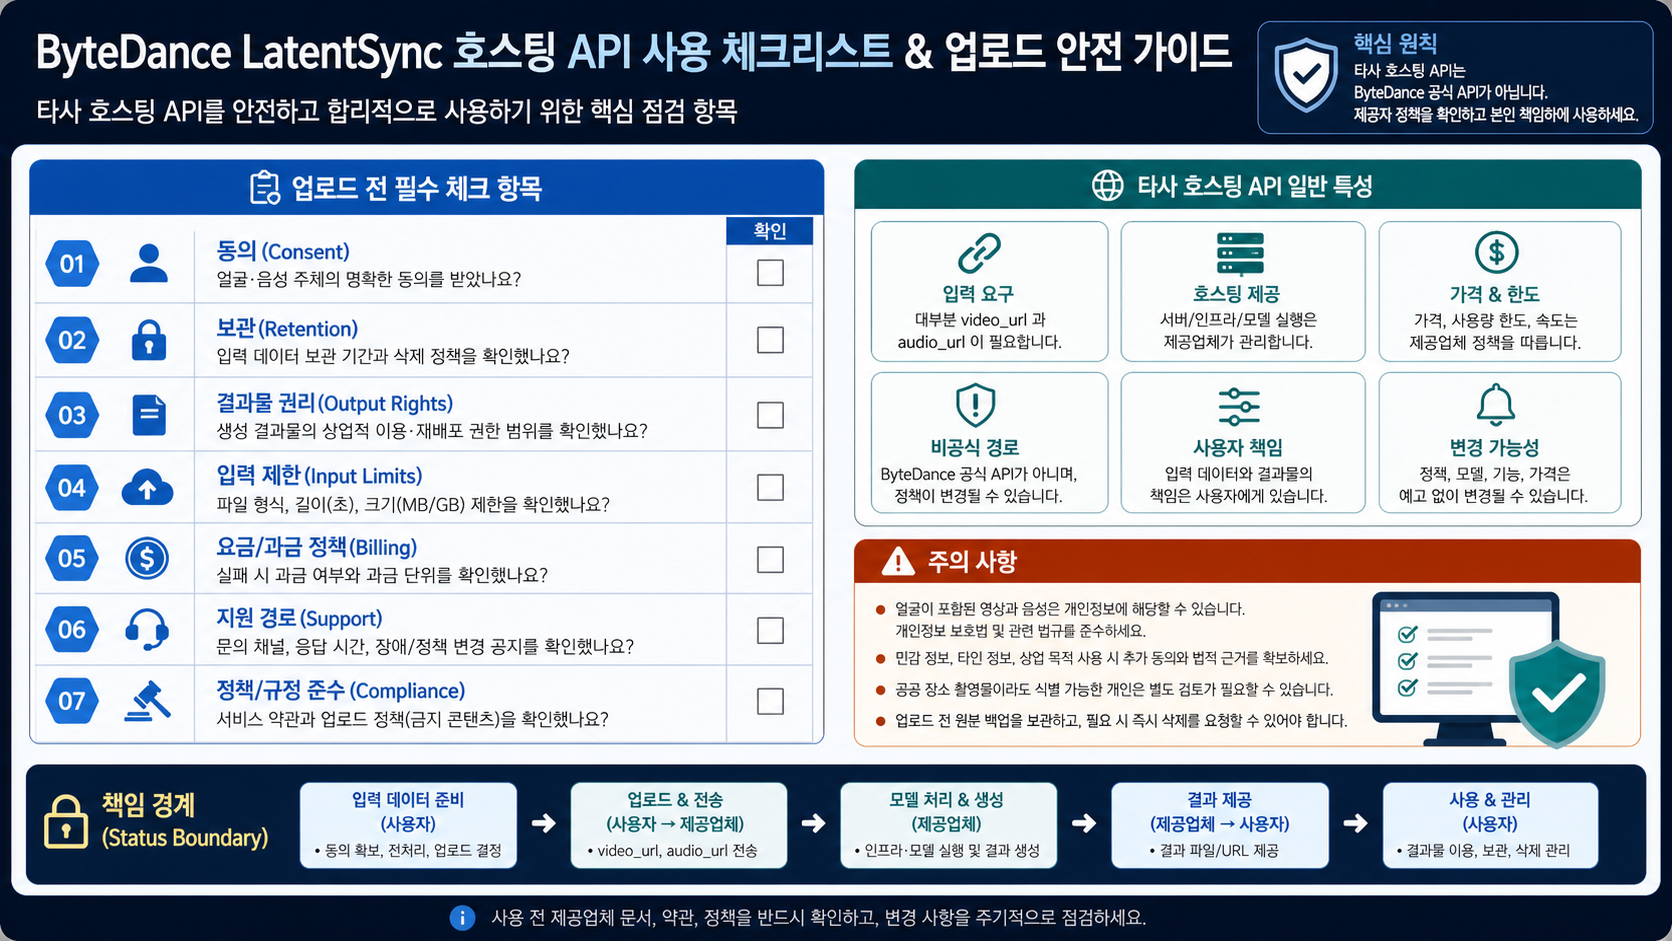Viewport: 1672px width, 941px height.
Task: Check the 입력 제한 (Input Limits) checkbox
Action: 770,487
